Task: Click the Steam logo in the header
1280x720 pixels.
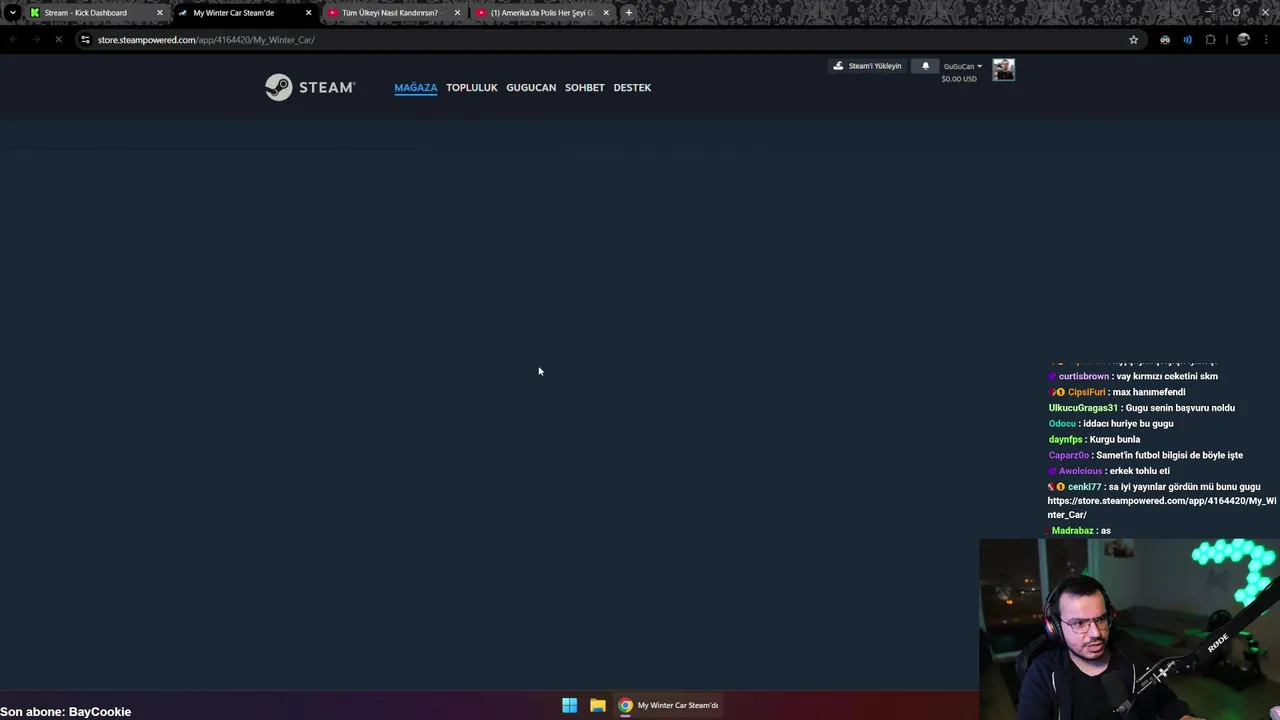Action: click(x=310, y=87)
